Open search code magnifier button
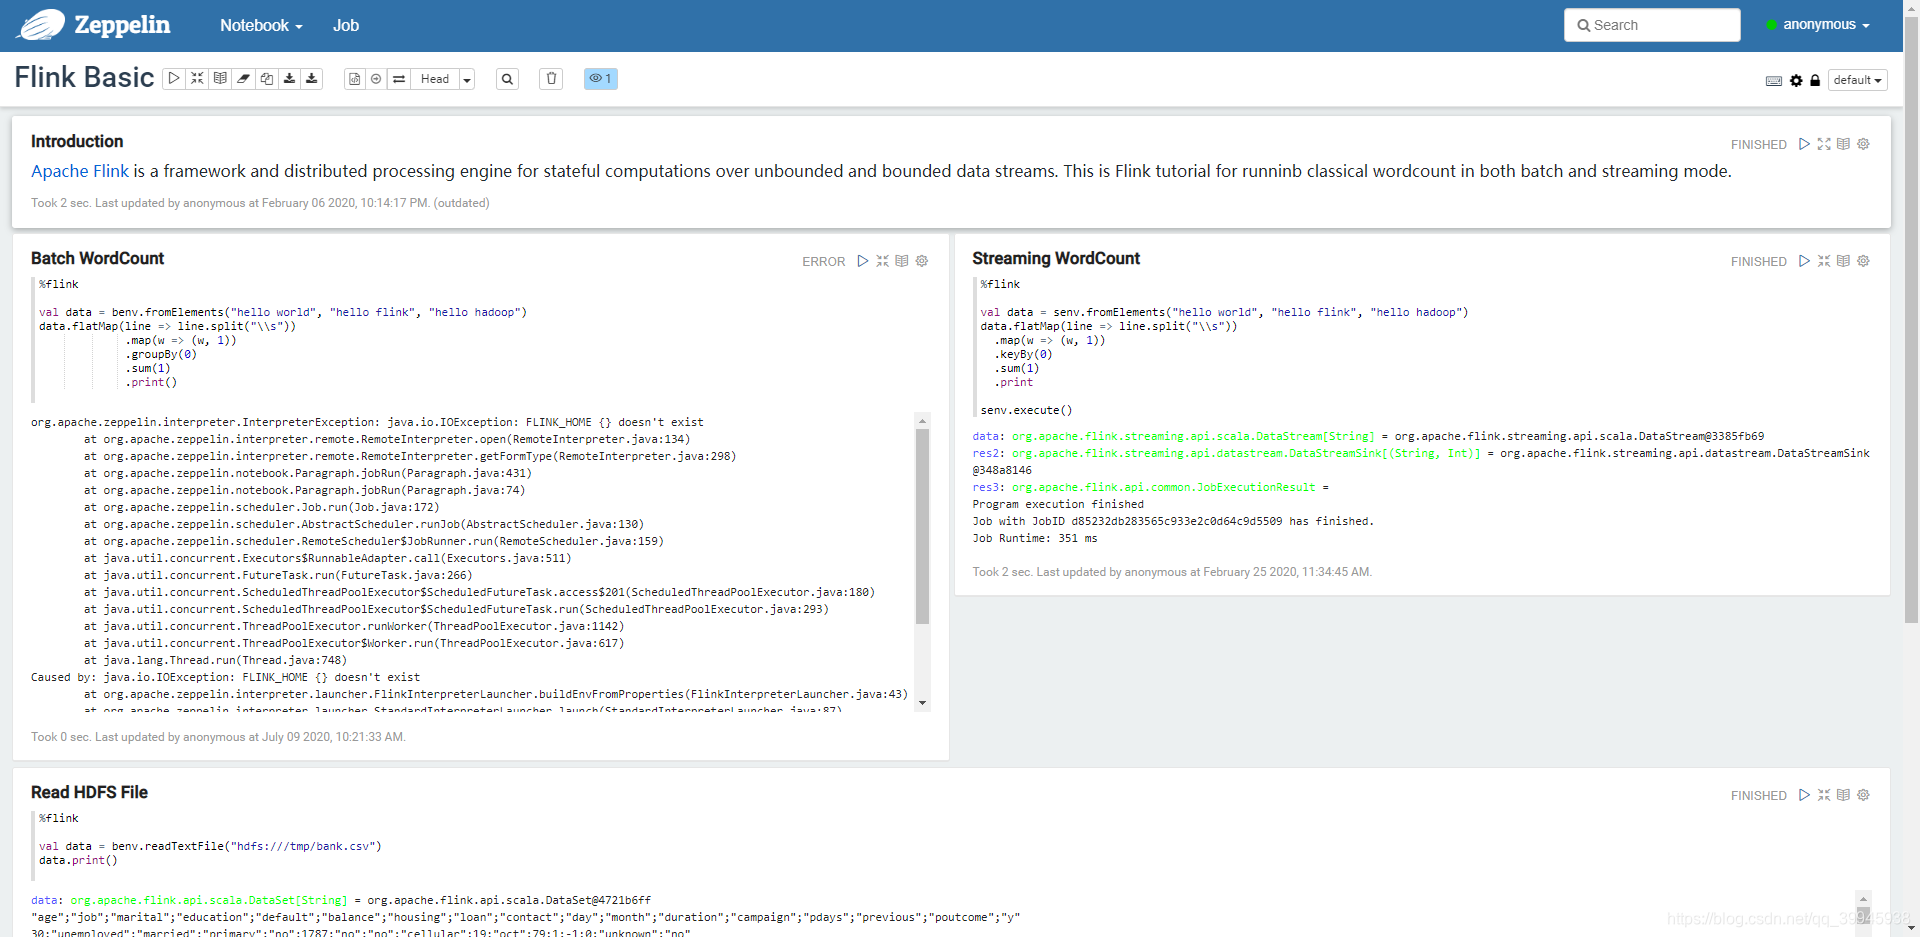Image resolution: width=1920 pixels, height=937 pixels. coord(508,79)
